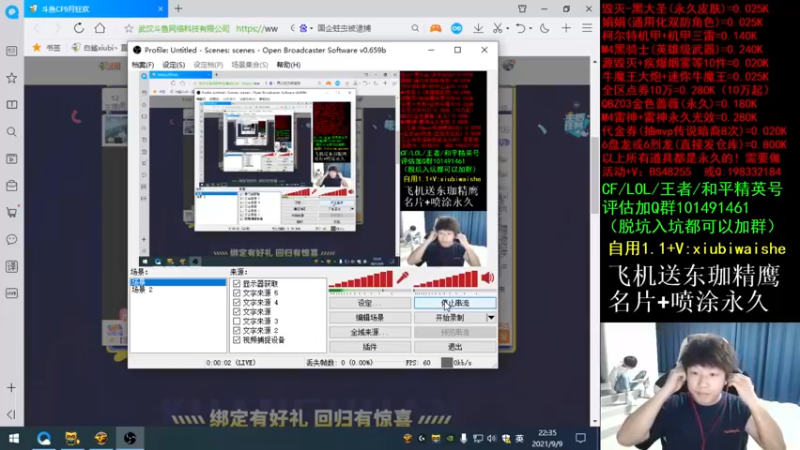Open the blue round extension icon
Screen dimensions: 800x450
click(457, 29)
